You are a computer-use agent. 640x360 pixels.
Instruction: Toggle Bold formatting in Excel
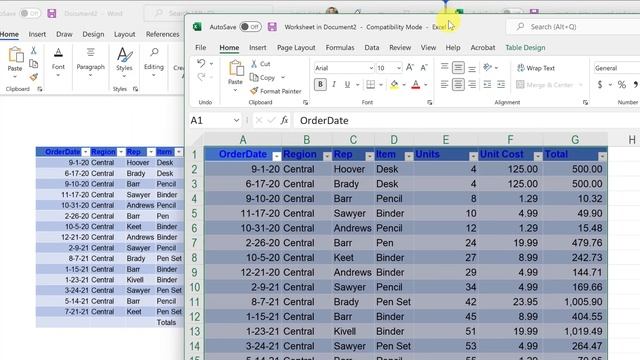(x=320, y=84)
